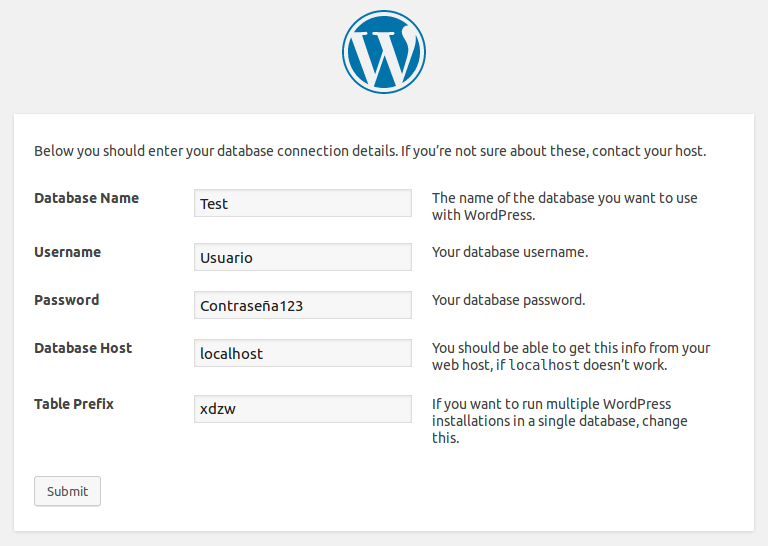Submit the database connection form
Viewport: 768px width, 546px height.
[x=68, y=491]
